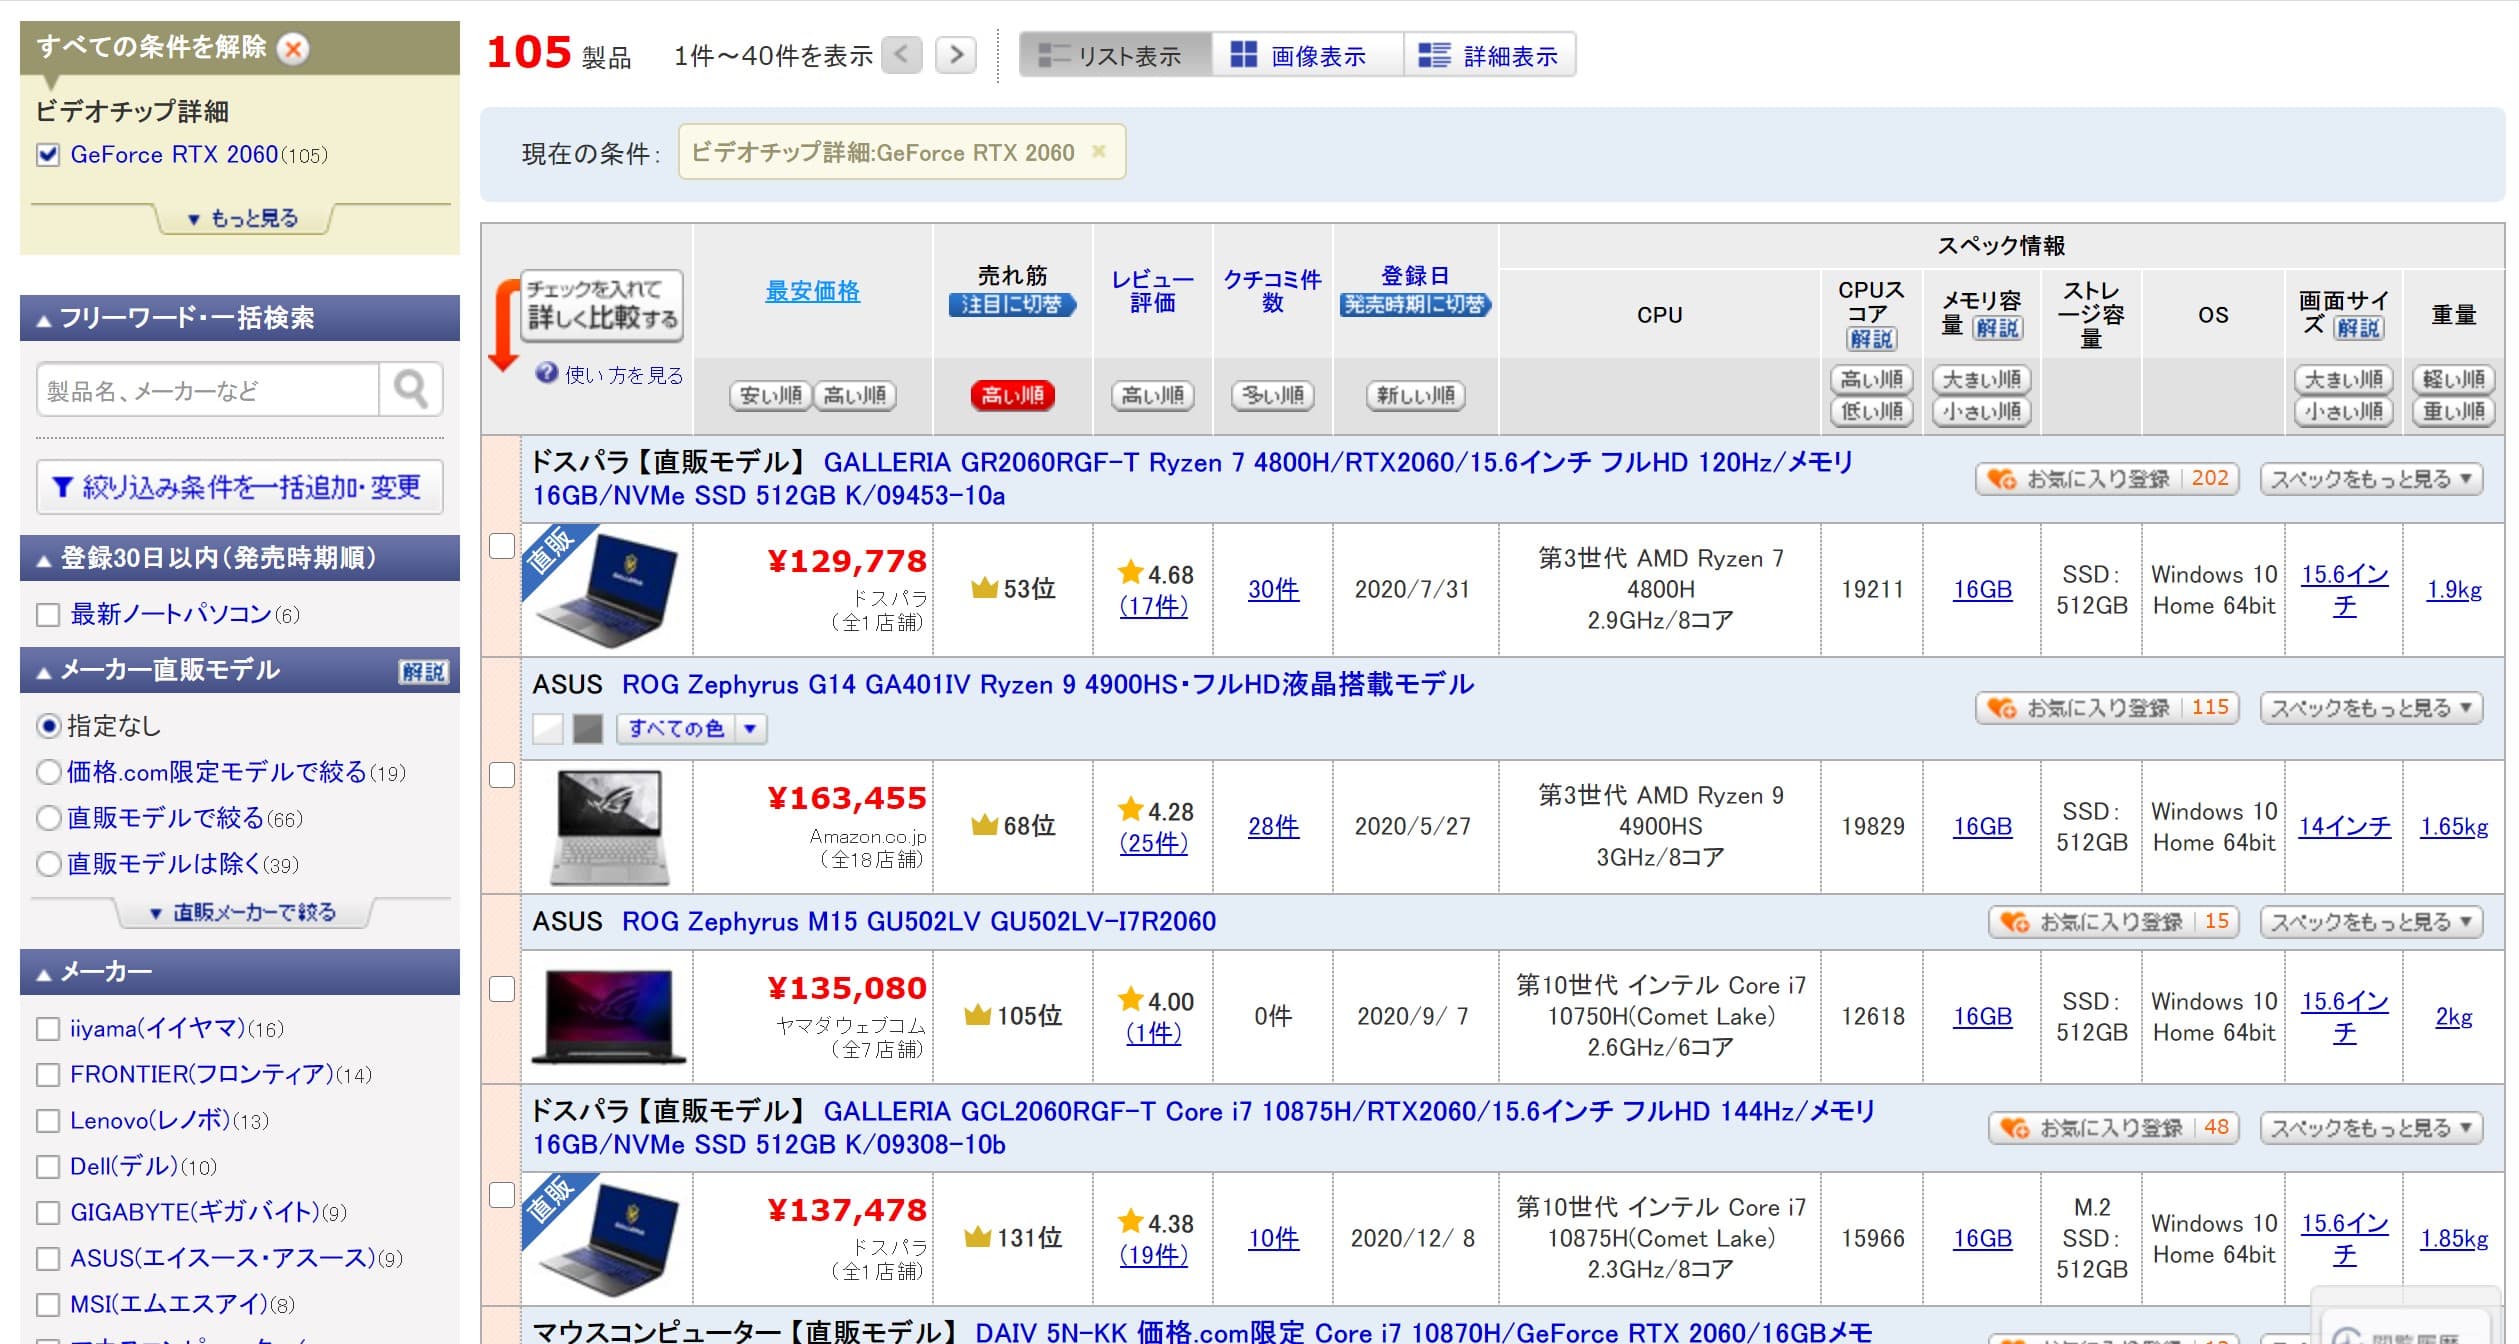Image resolution: width=2519 pixels, height=1344 pixels.
Task: Check Lenovo(レノボ) maker checkbox
Action: pyautogui.click(x=48, y=1121)
